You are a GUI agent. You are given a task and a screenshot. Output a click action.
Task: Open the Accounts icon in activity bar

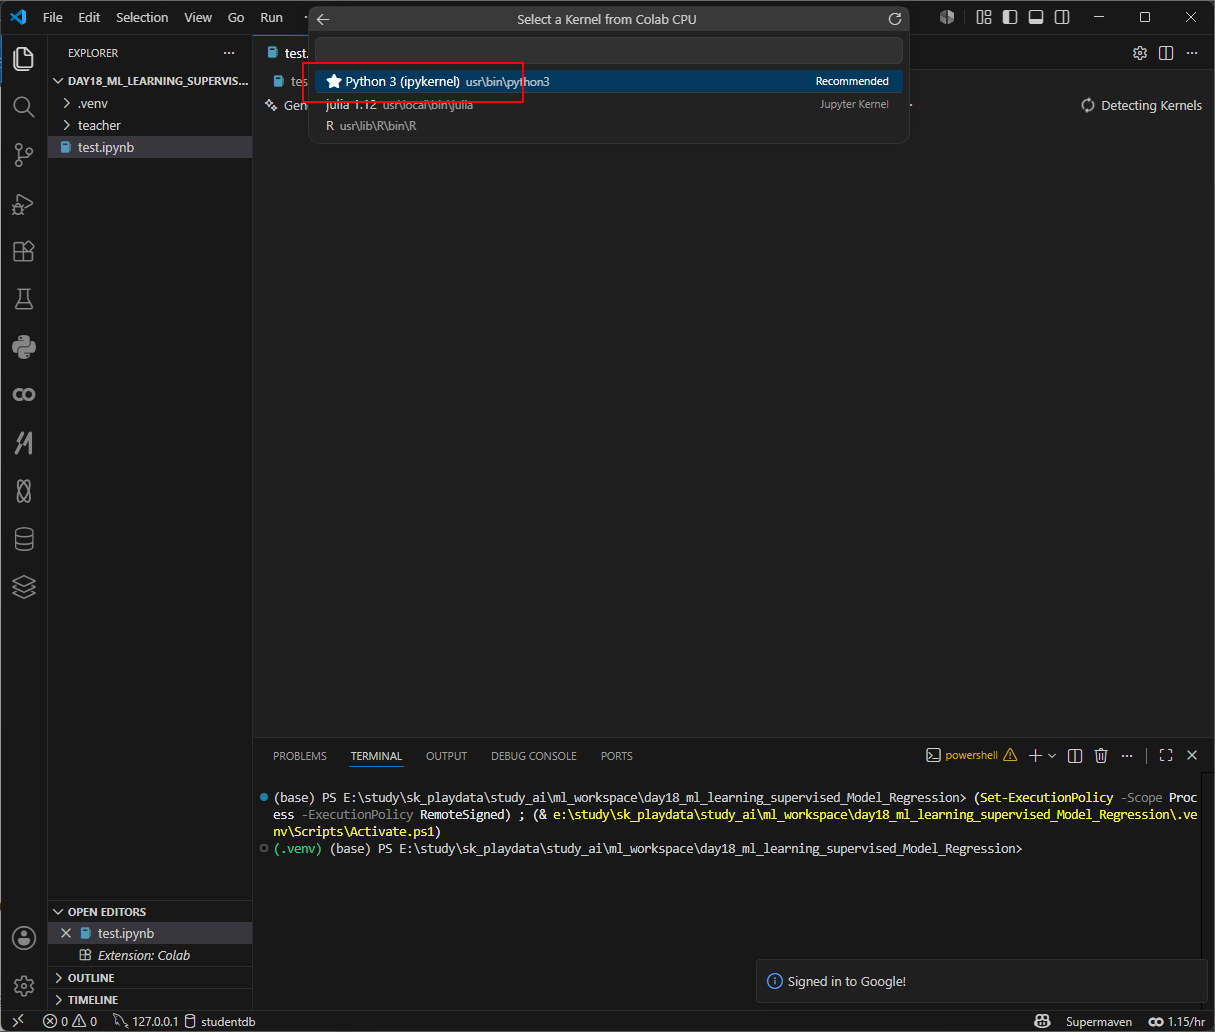(x=24, y=938)
